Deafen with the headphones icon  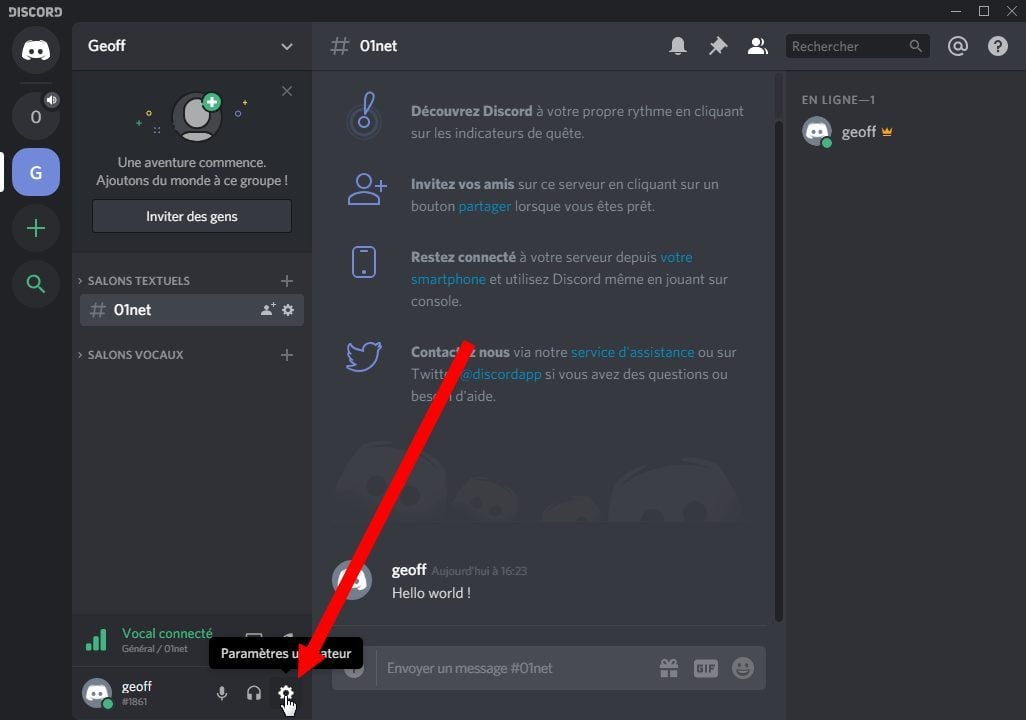coord(254,693)
